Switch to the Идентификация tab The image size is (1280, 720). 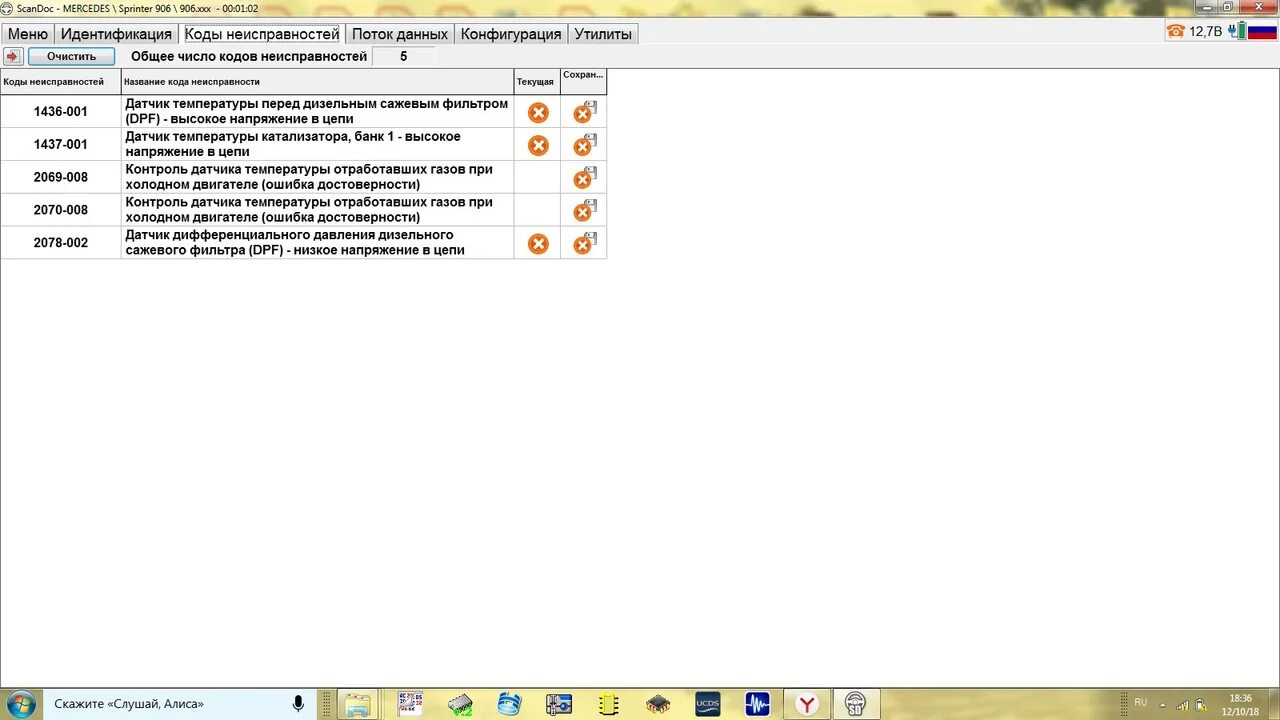pos(116,34)
